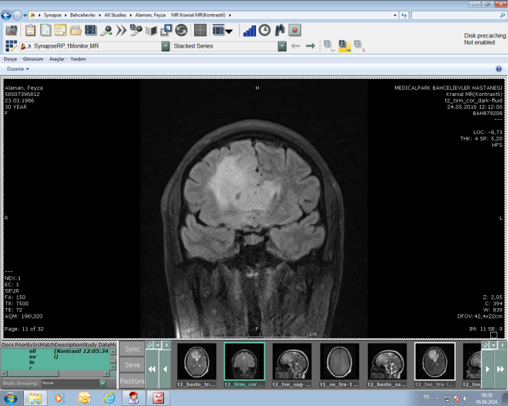Click the All Studies breadcrumb
The width and height of the screenshot is (508, 406).
[x=115, y=15]
